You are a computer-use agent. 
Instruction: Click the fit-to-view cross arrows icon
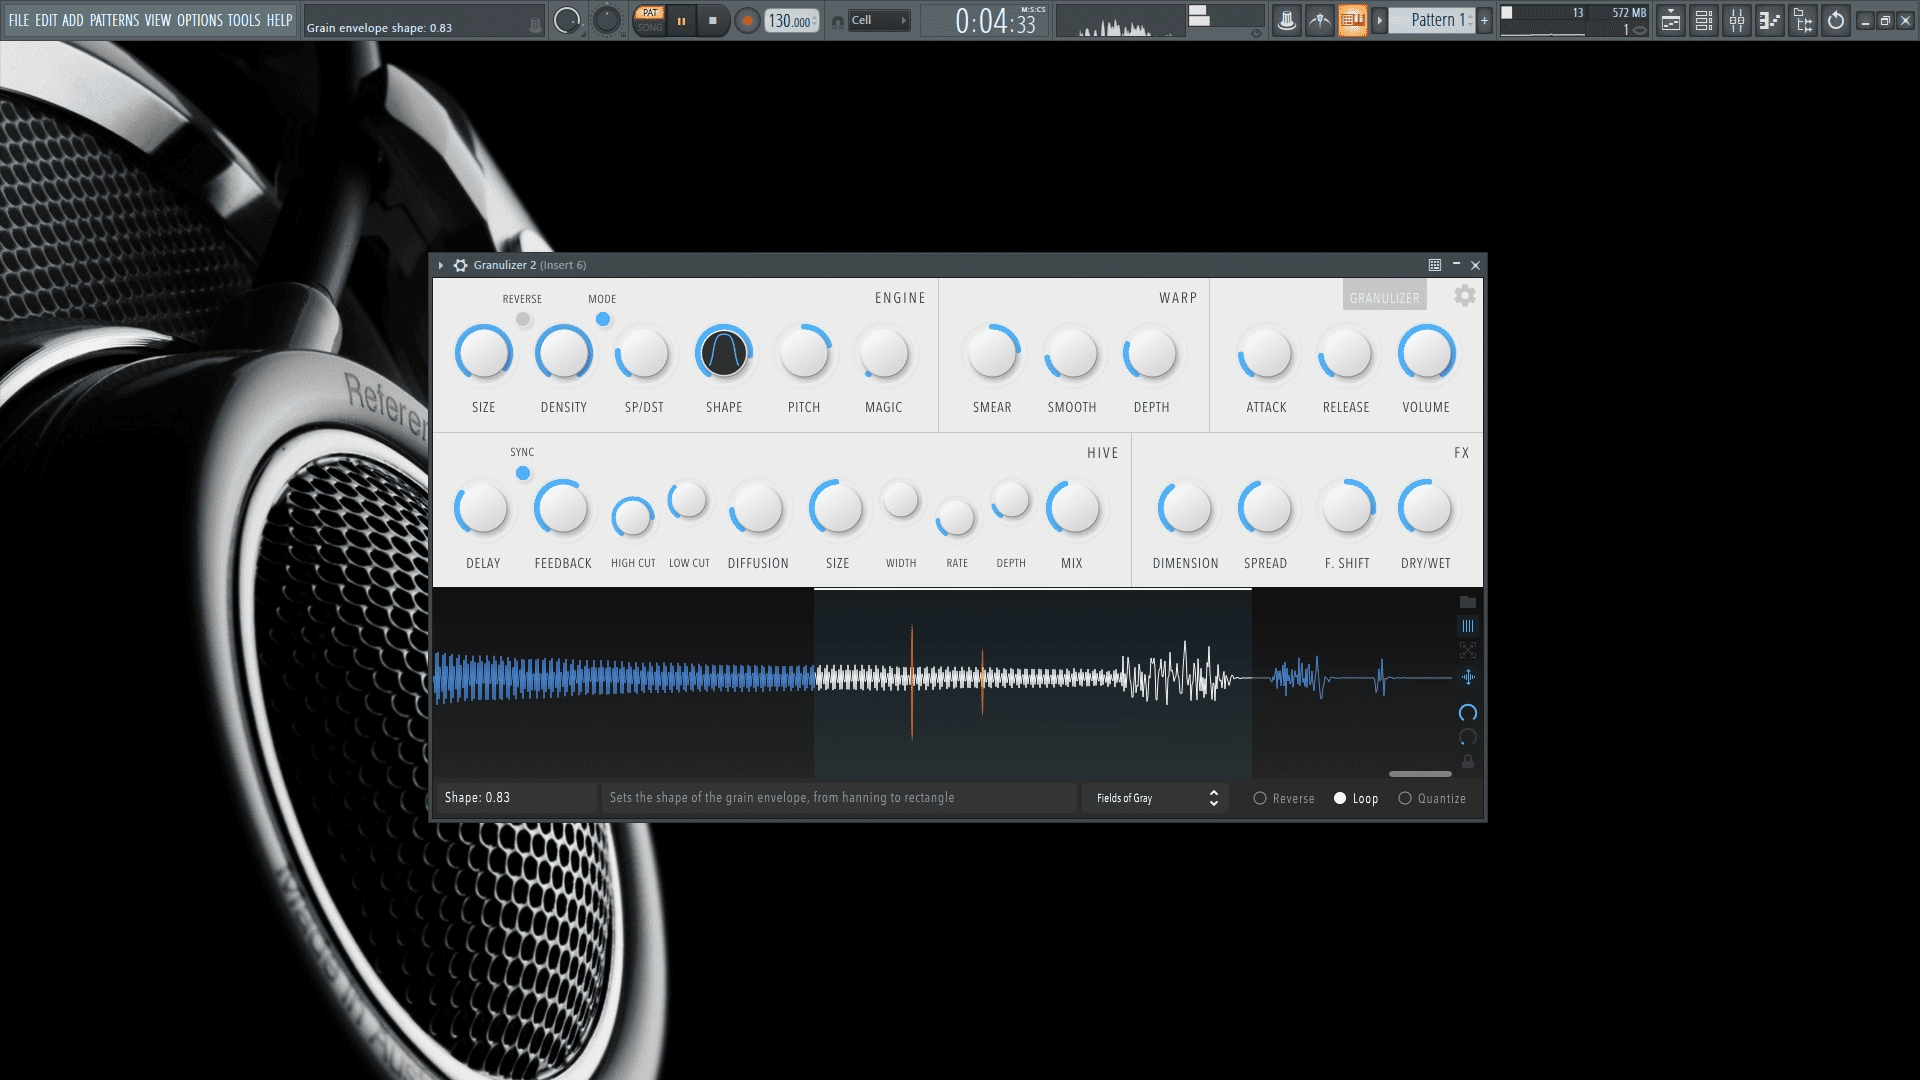[x=1467, y=650]
